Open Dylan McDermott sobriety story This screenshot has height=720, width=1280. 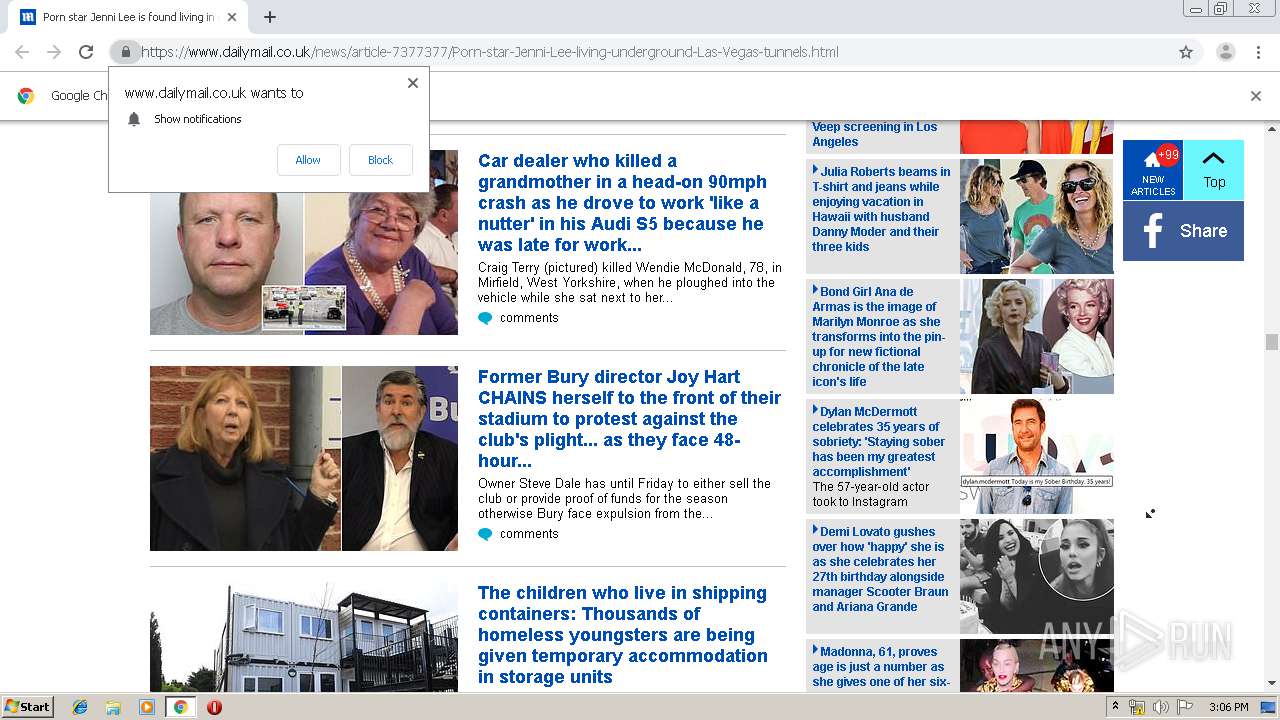click(879, 442)
